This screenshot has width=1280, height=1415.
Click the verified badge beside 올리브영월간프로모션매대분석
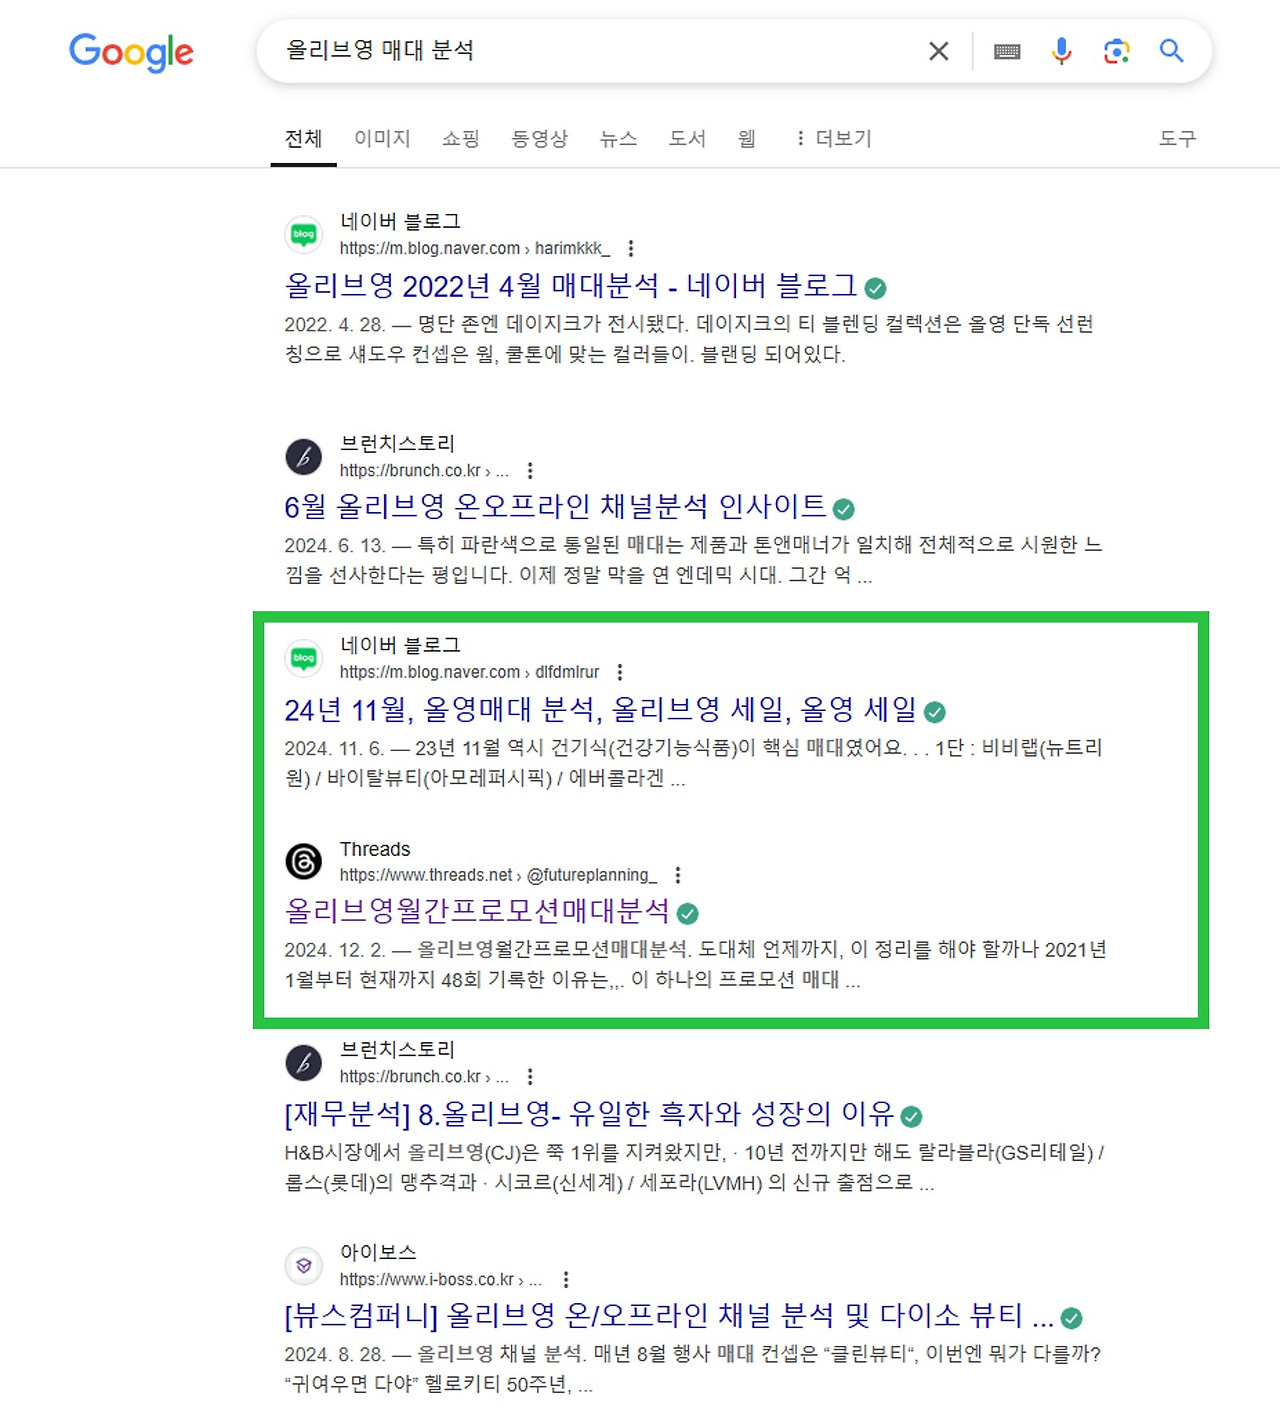(687, 913)
